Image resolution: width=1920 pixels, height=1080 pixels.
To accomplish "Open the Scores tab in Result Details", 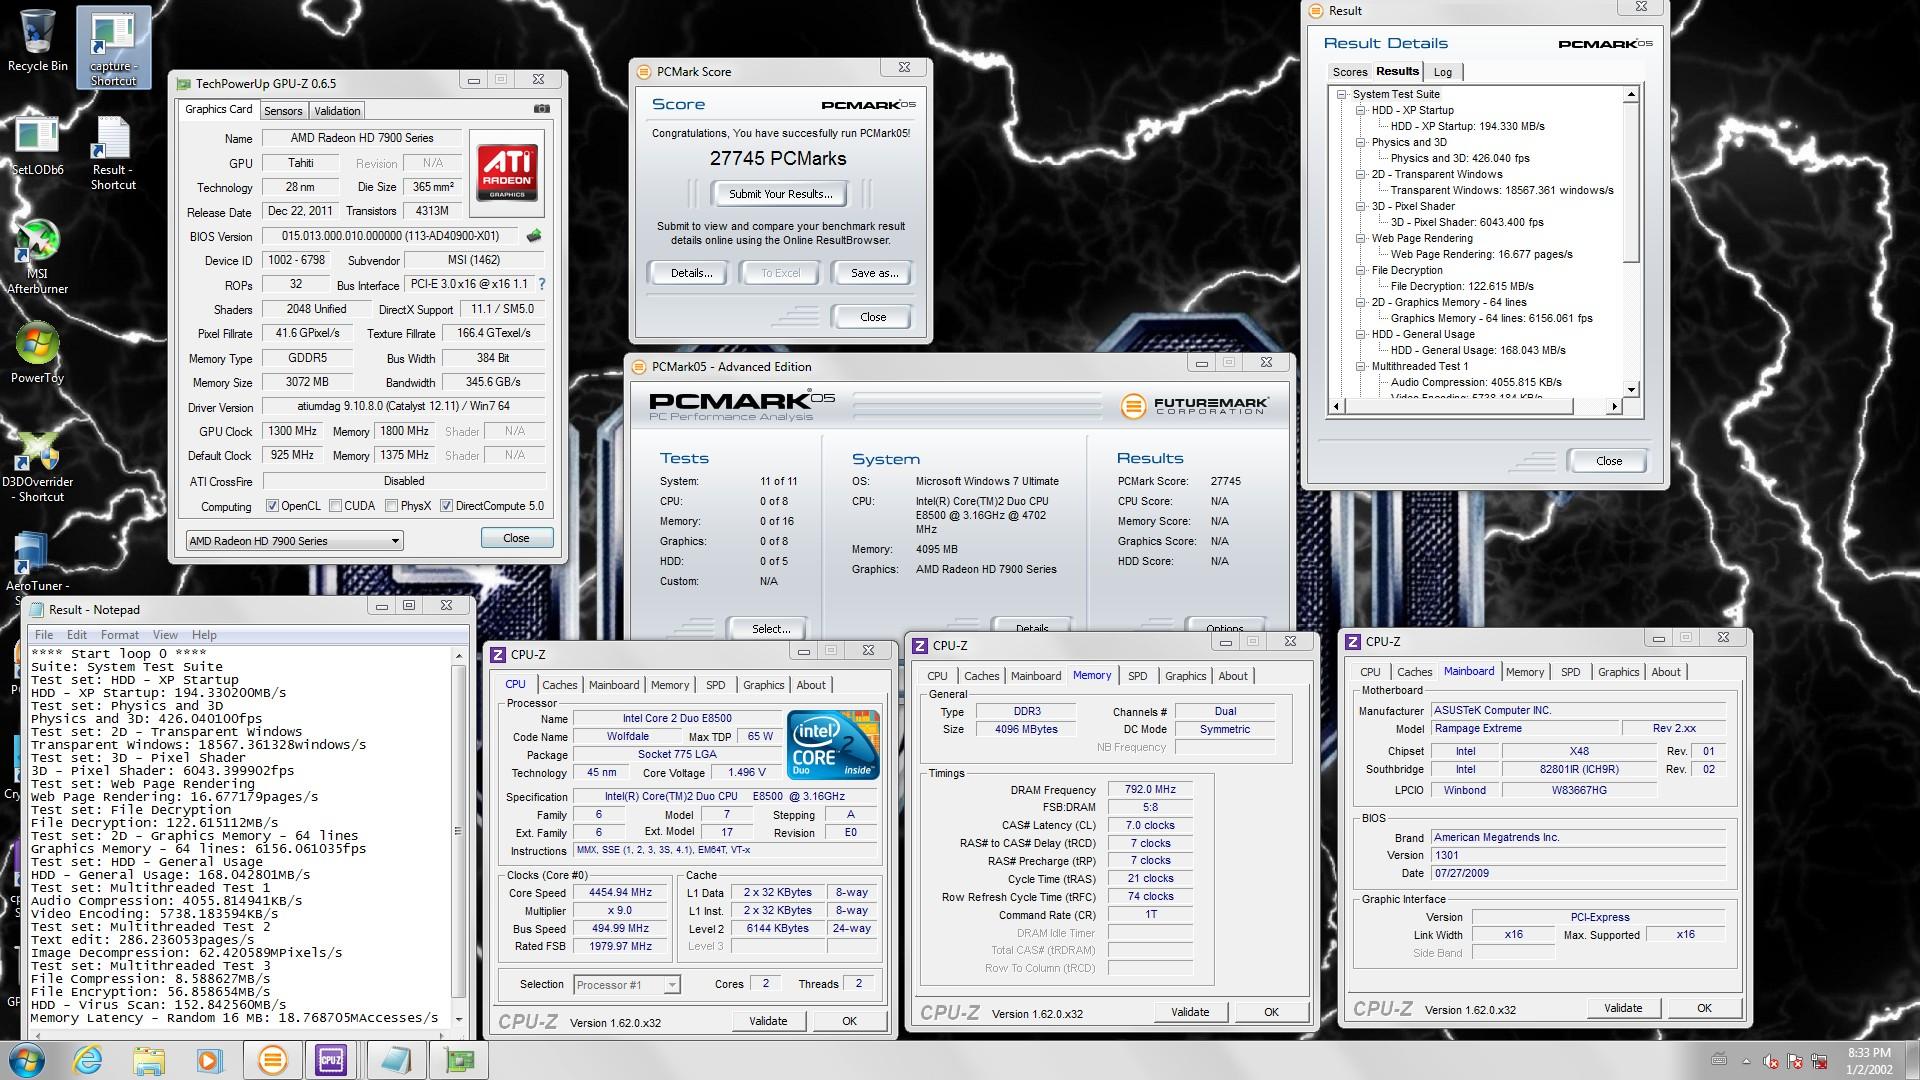I will click(1349, 72).
